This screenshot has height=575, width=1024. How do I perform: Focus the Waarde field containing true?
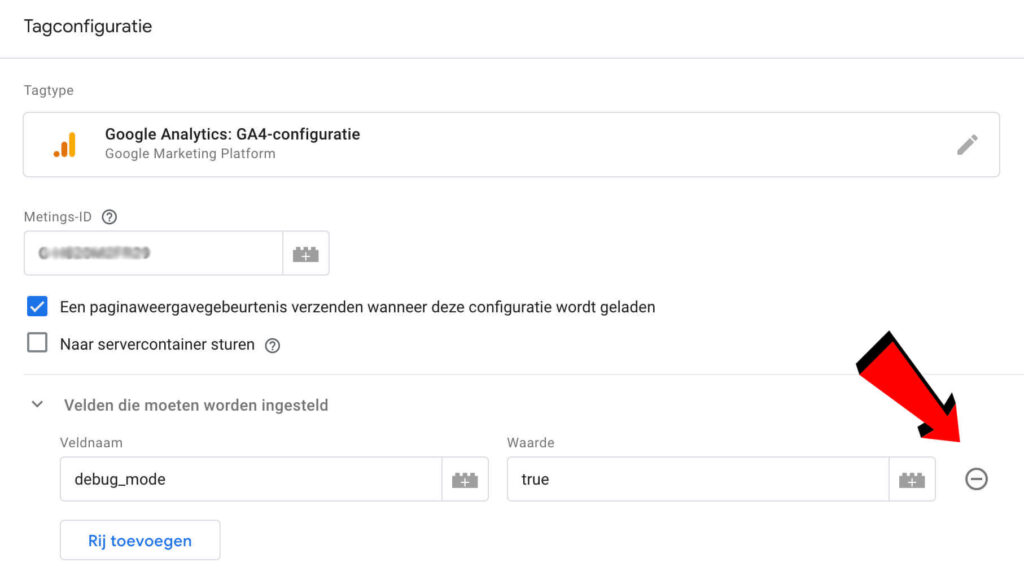tap(697, 480)
